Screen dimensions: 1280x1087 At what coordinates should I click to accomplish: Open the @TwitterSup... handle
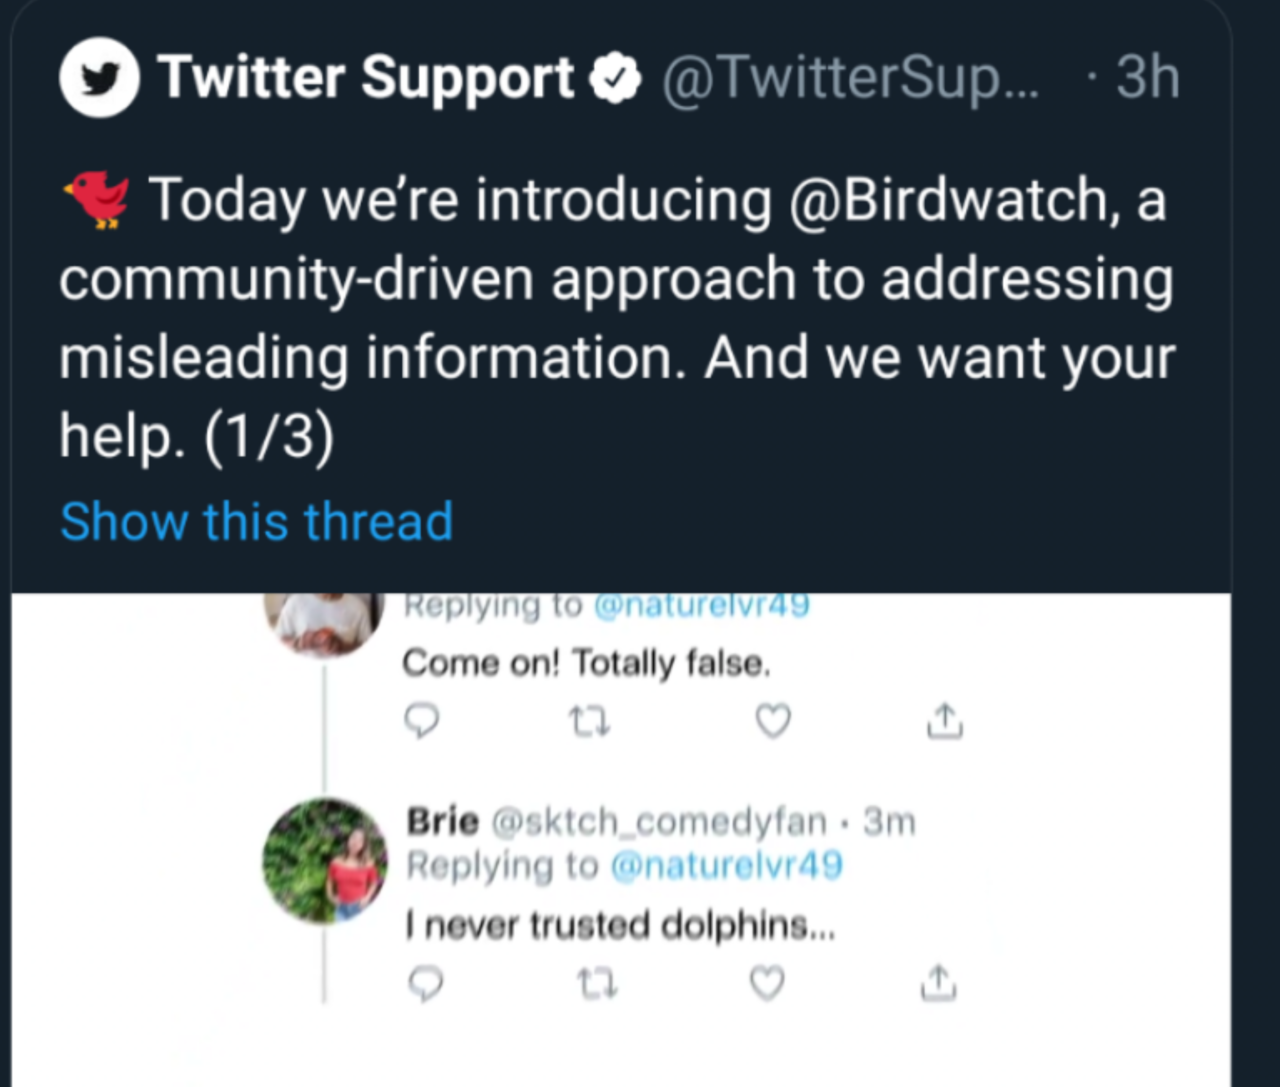click(851, 79)
